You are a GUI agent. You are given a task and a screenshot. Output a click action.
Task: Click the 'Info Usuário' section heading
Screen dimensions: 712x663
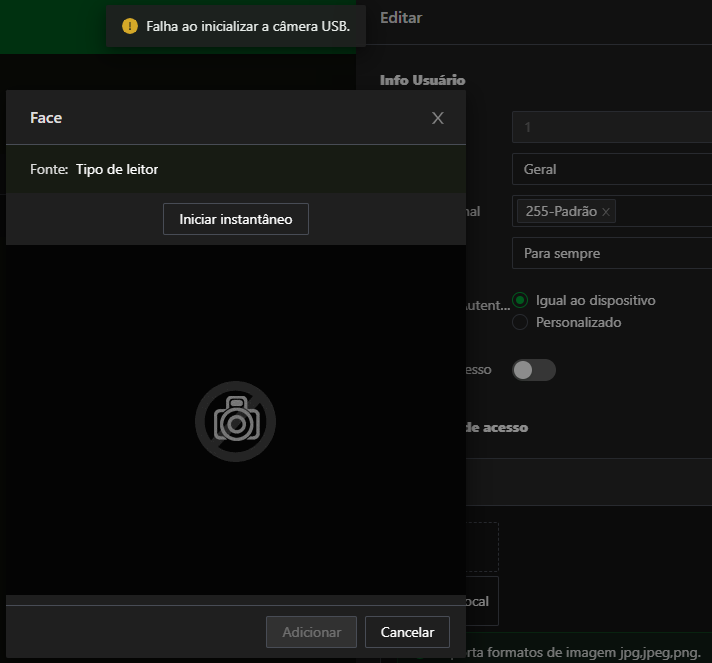[422, 80]
